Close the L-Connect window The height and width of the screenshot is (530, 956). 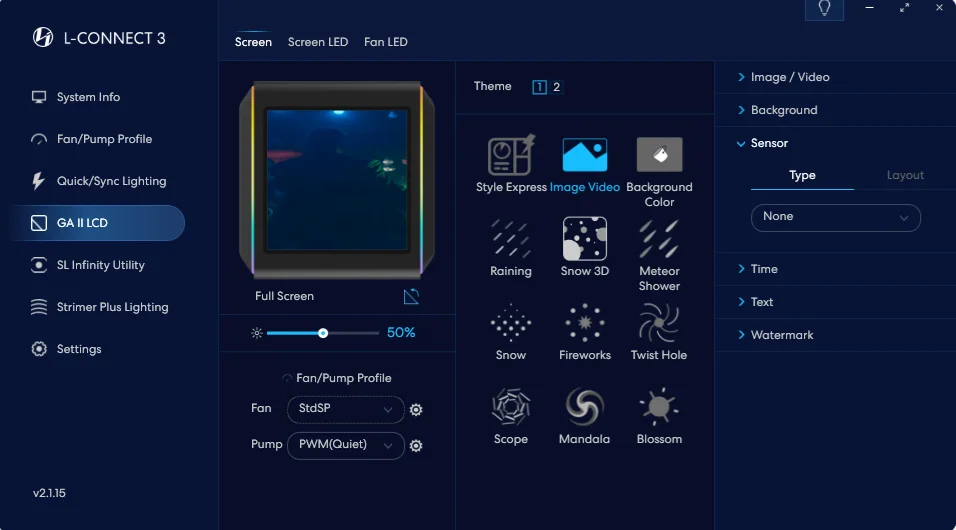coord(939,8)
